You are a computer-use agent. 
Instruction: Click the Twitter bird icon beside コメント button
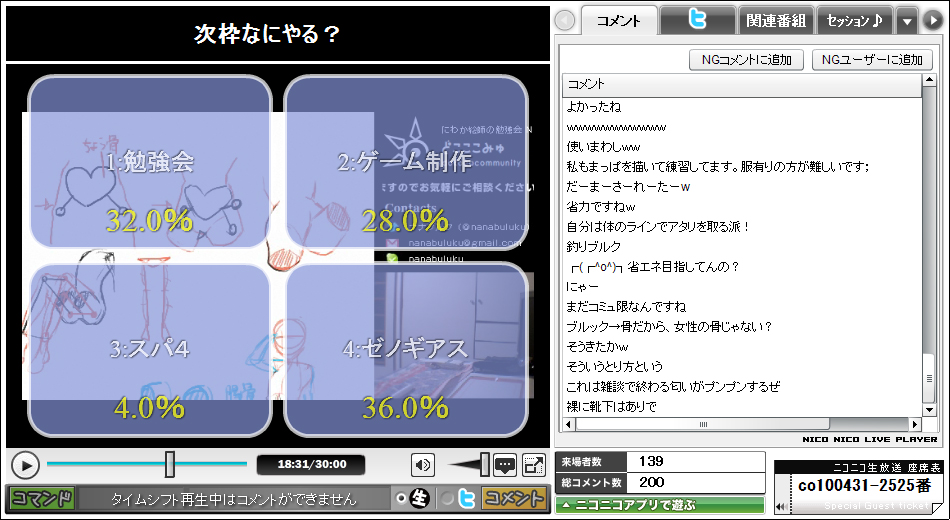tap(467, 499)
